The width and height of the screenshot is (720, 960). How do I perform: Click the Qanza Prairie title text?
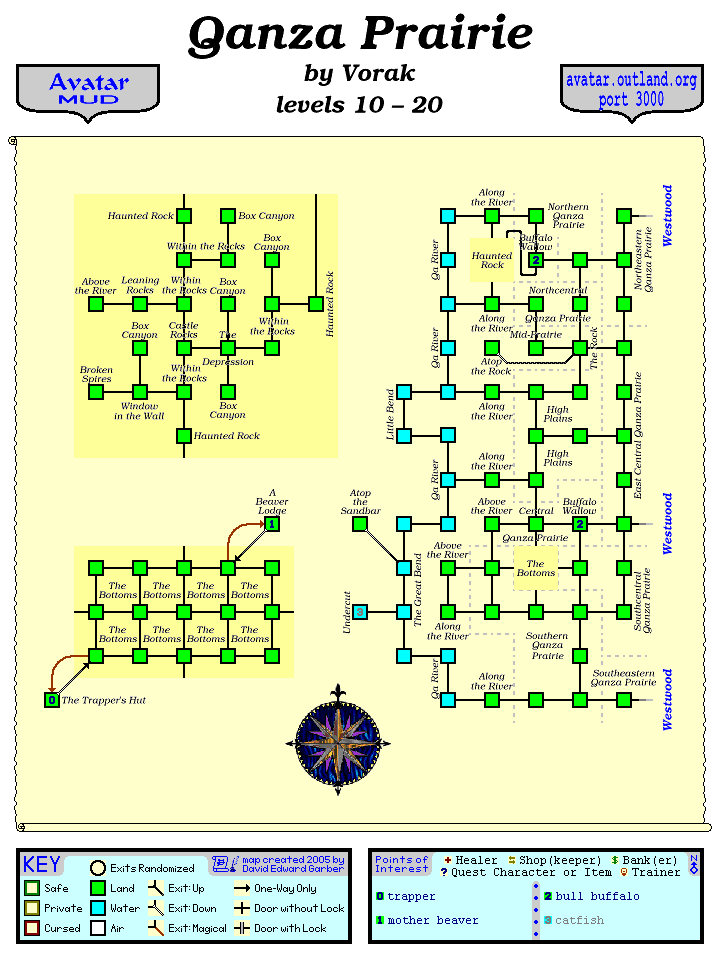360,35
